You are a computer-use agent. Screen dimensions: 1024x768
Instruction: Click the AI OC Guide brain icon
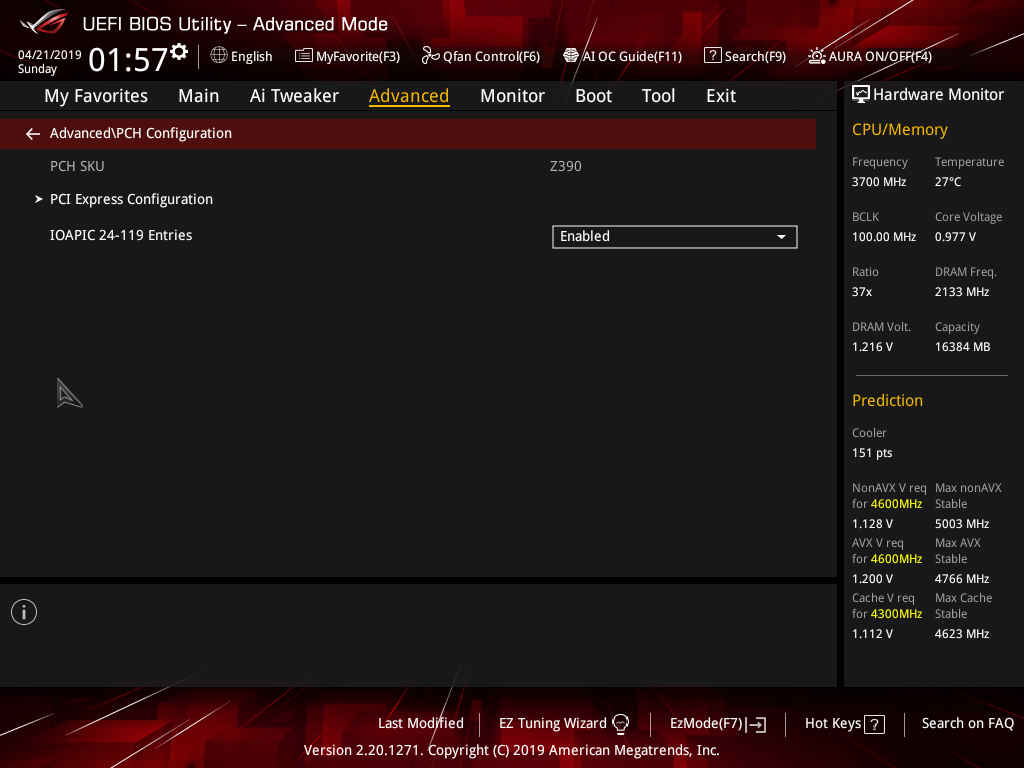tap(570, 56)
